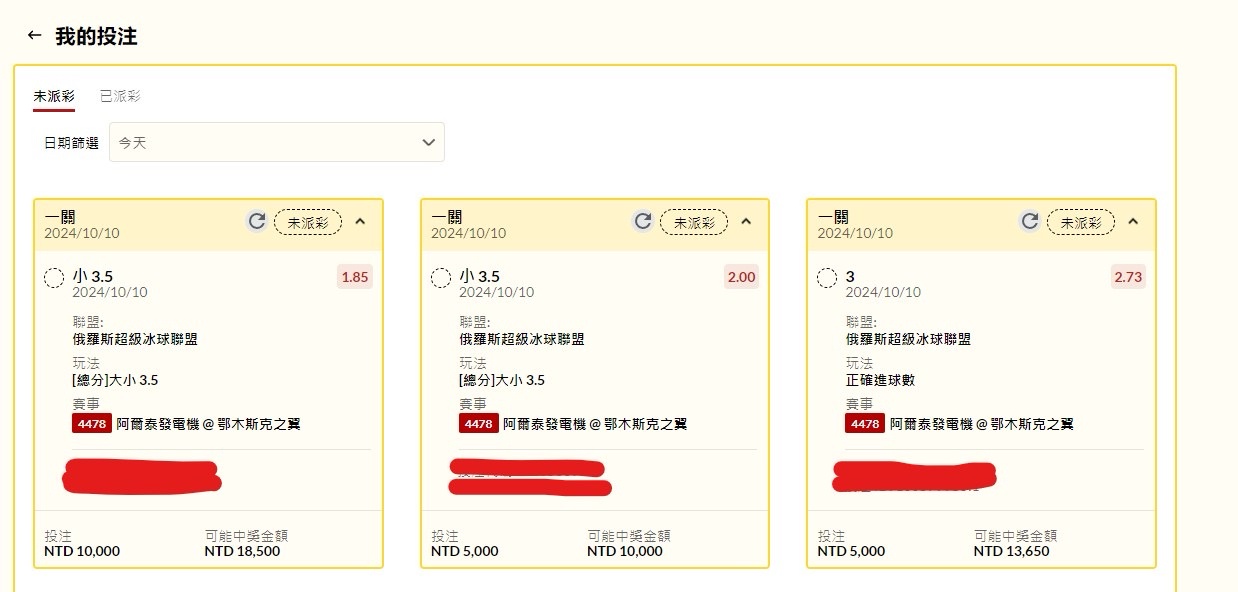Screen dimensions: 1238x592
Task: Go back using the arrow beside 我的投注
Action: [x=34, y=36]
